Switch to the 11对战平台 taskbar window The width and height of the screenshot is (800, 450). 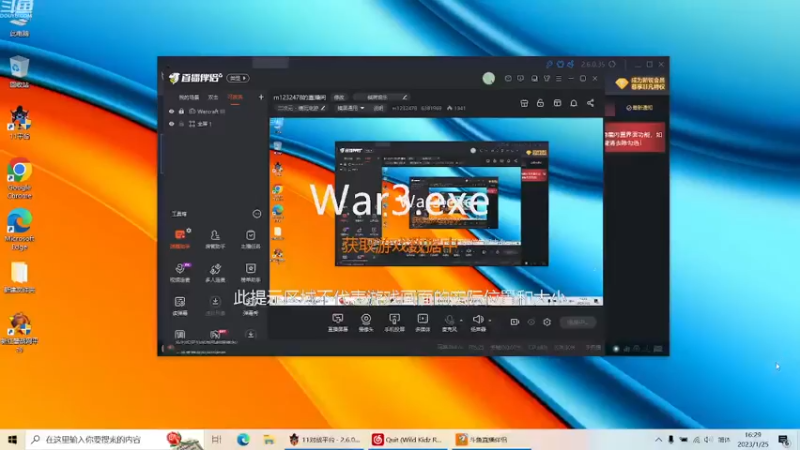(x=324, y=439)
